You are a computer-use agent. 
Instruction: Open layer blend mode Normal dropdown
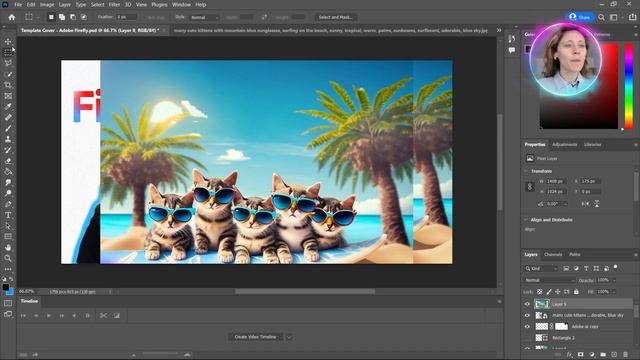(x=549, y=280)
